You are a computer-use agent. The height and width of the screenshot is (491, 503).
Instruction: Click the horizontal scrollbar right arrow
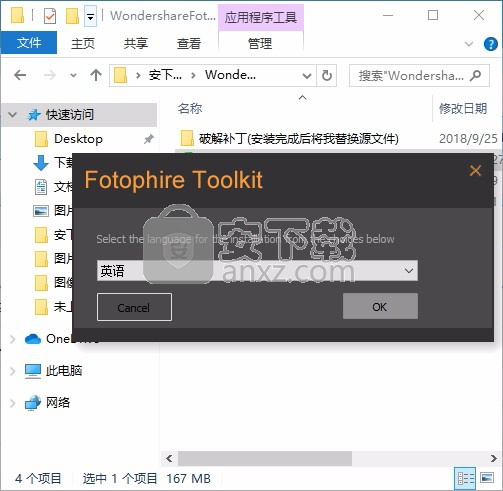494,459
